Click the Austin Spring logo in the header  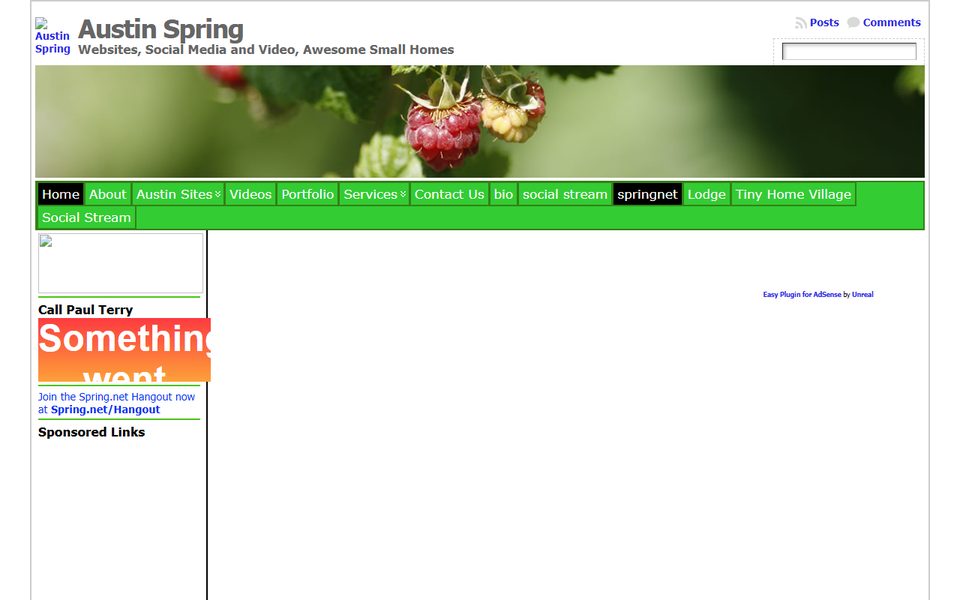click(x=51, y=37)
